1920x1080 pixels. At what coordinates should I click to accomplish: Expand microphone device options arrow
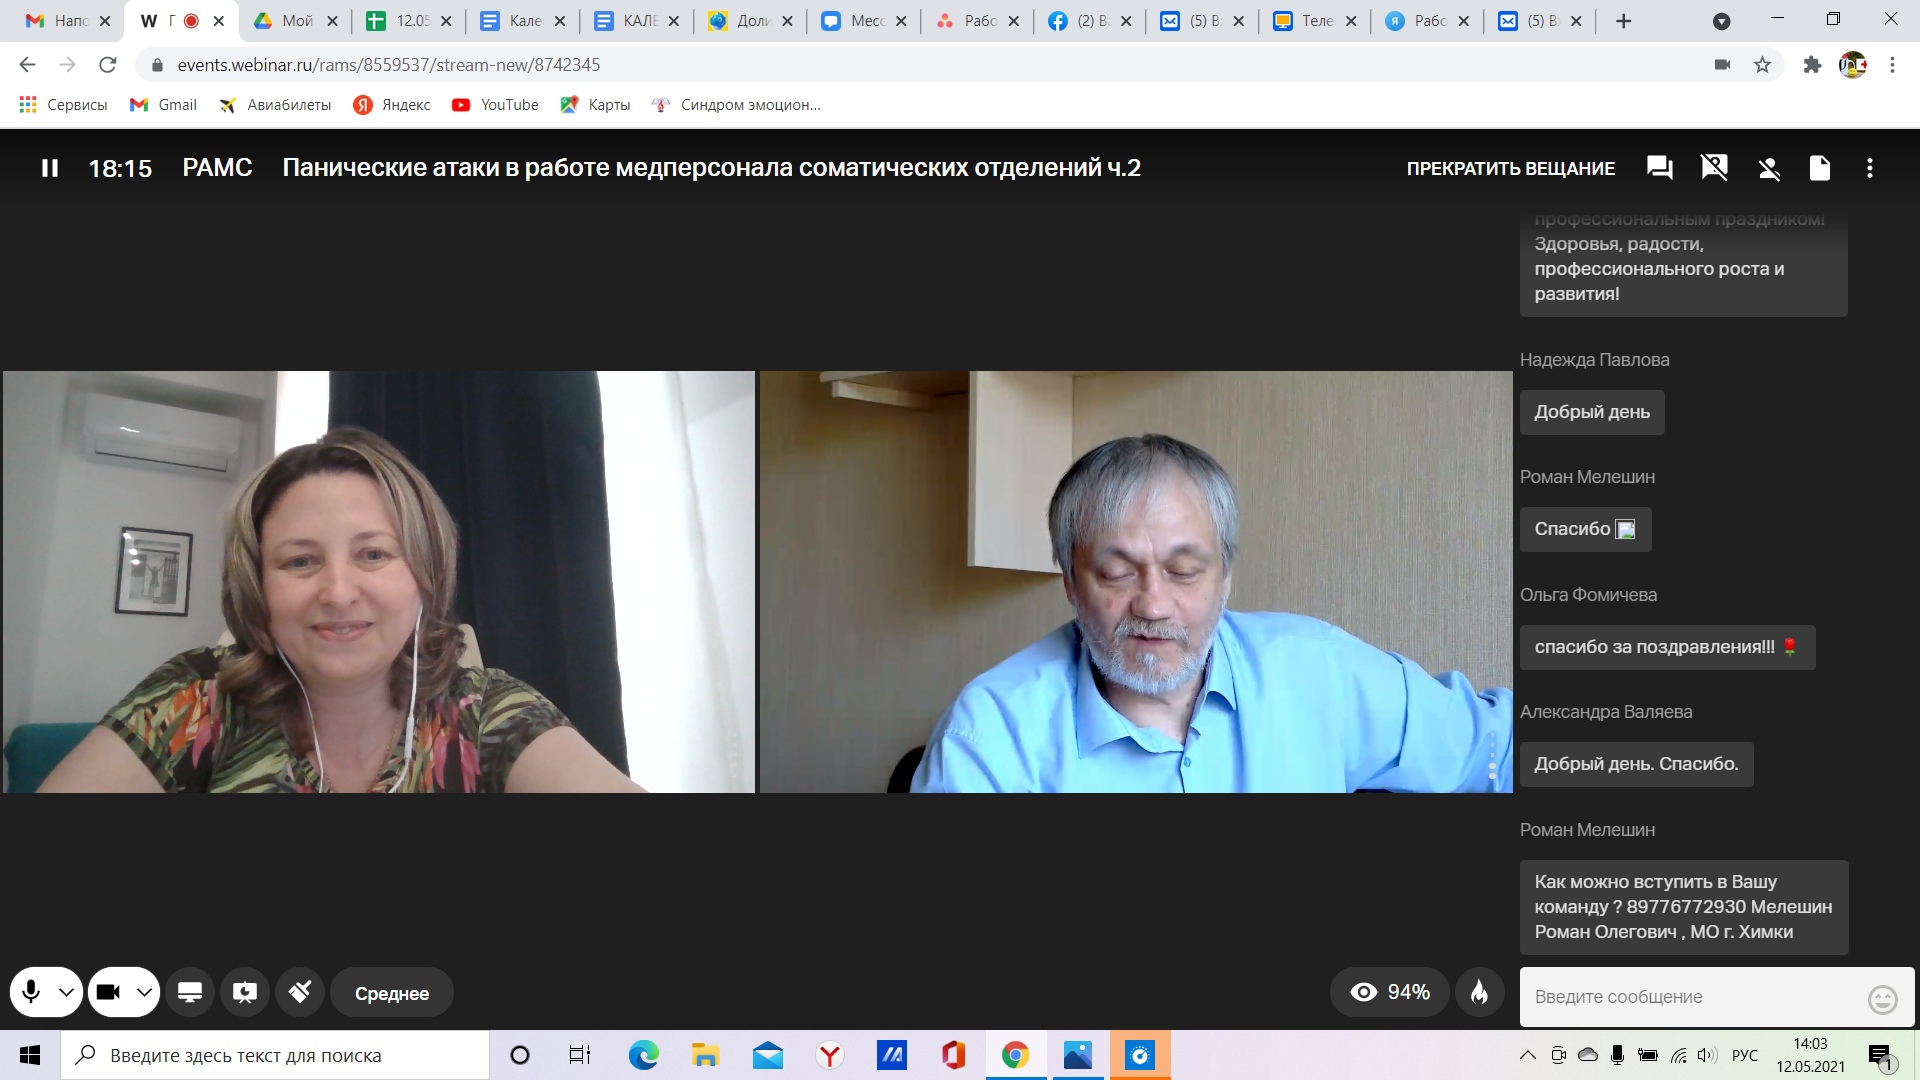point(66,992)
